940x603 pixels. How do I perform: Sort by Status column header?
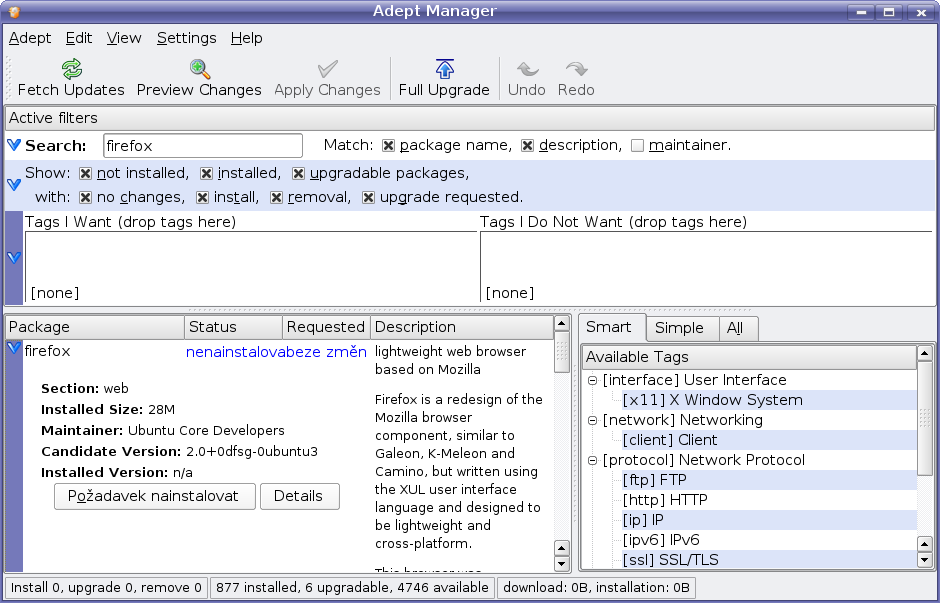point(234,327)
